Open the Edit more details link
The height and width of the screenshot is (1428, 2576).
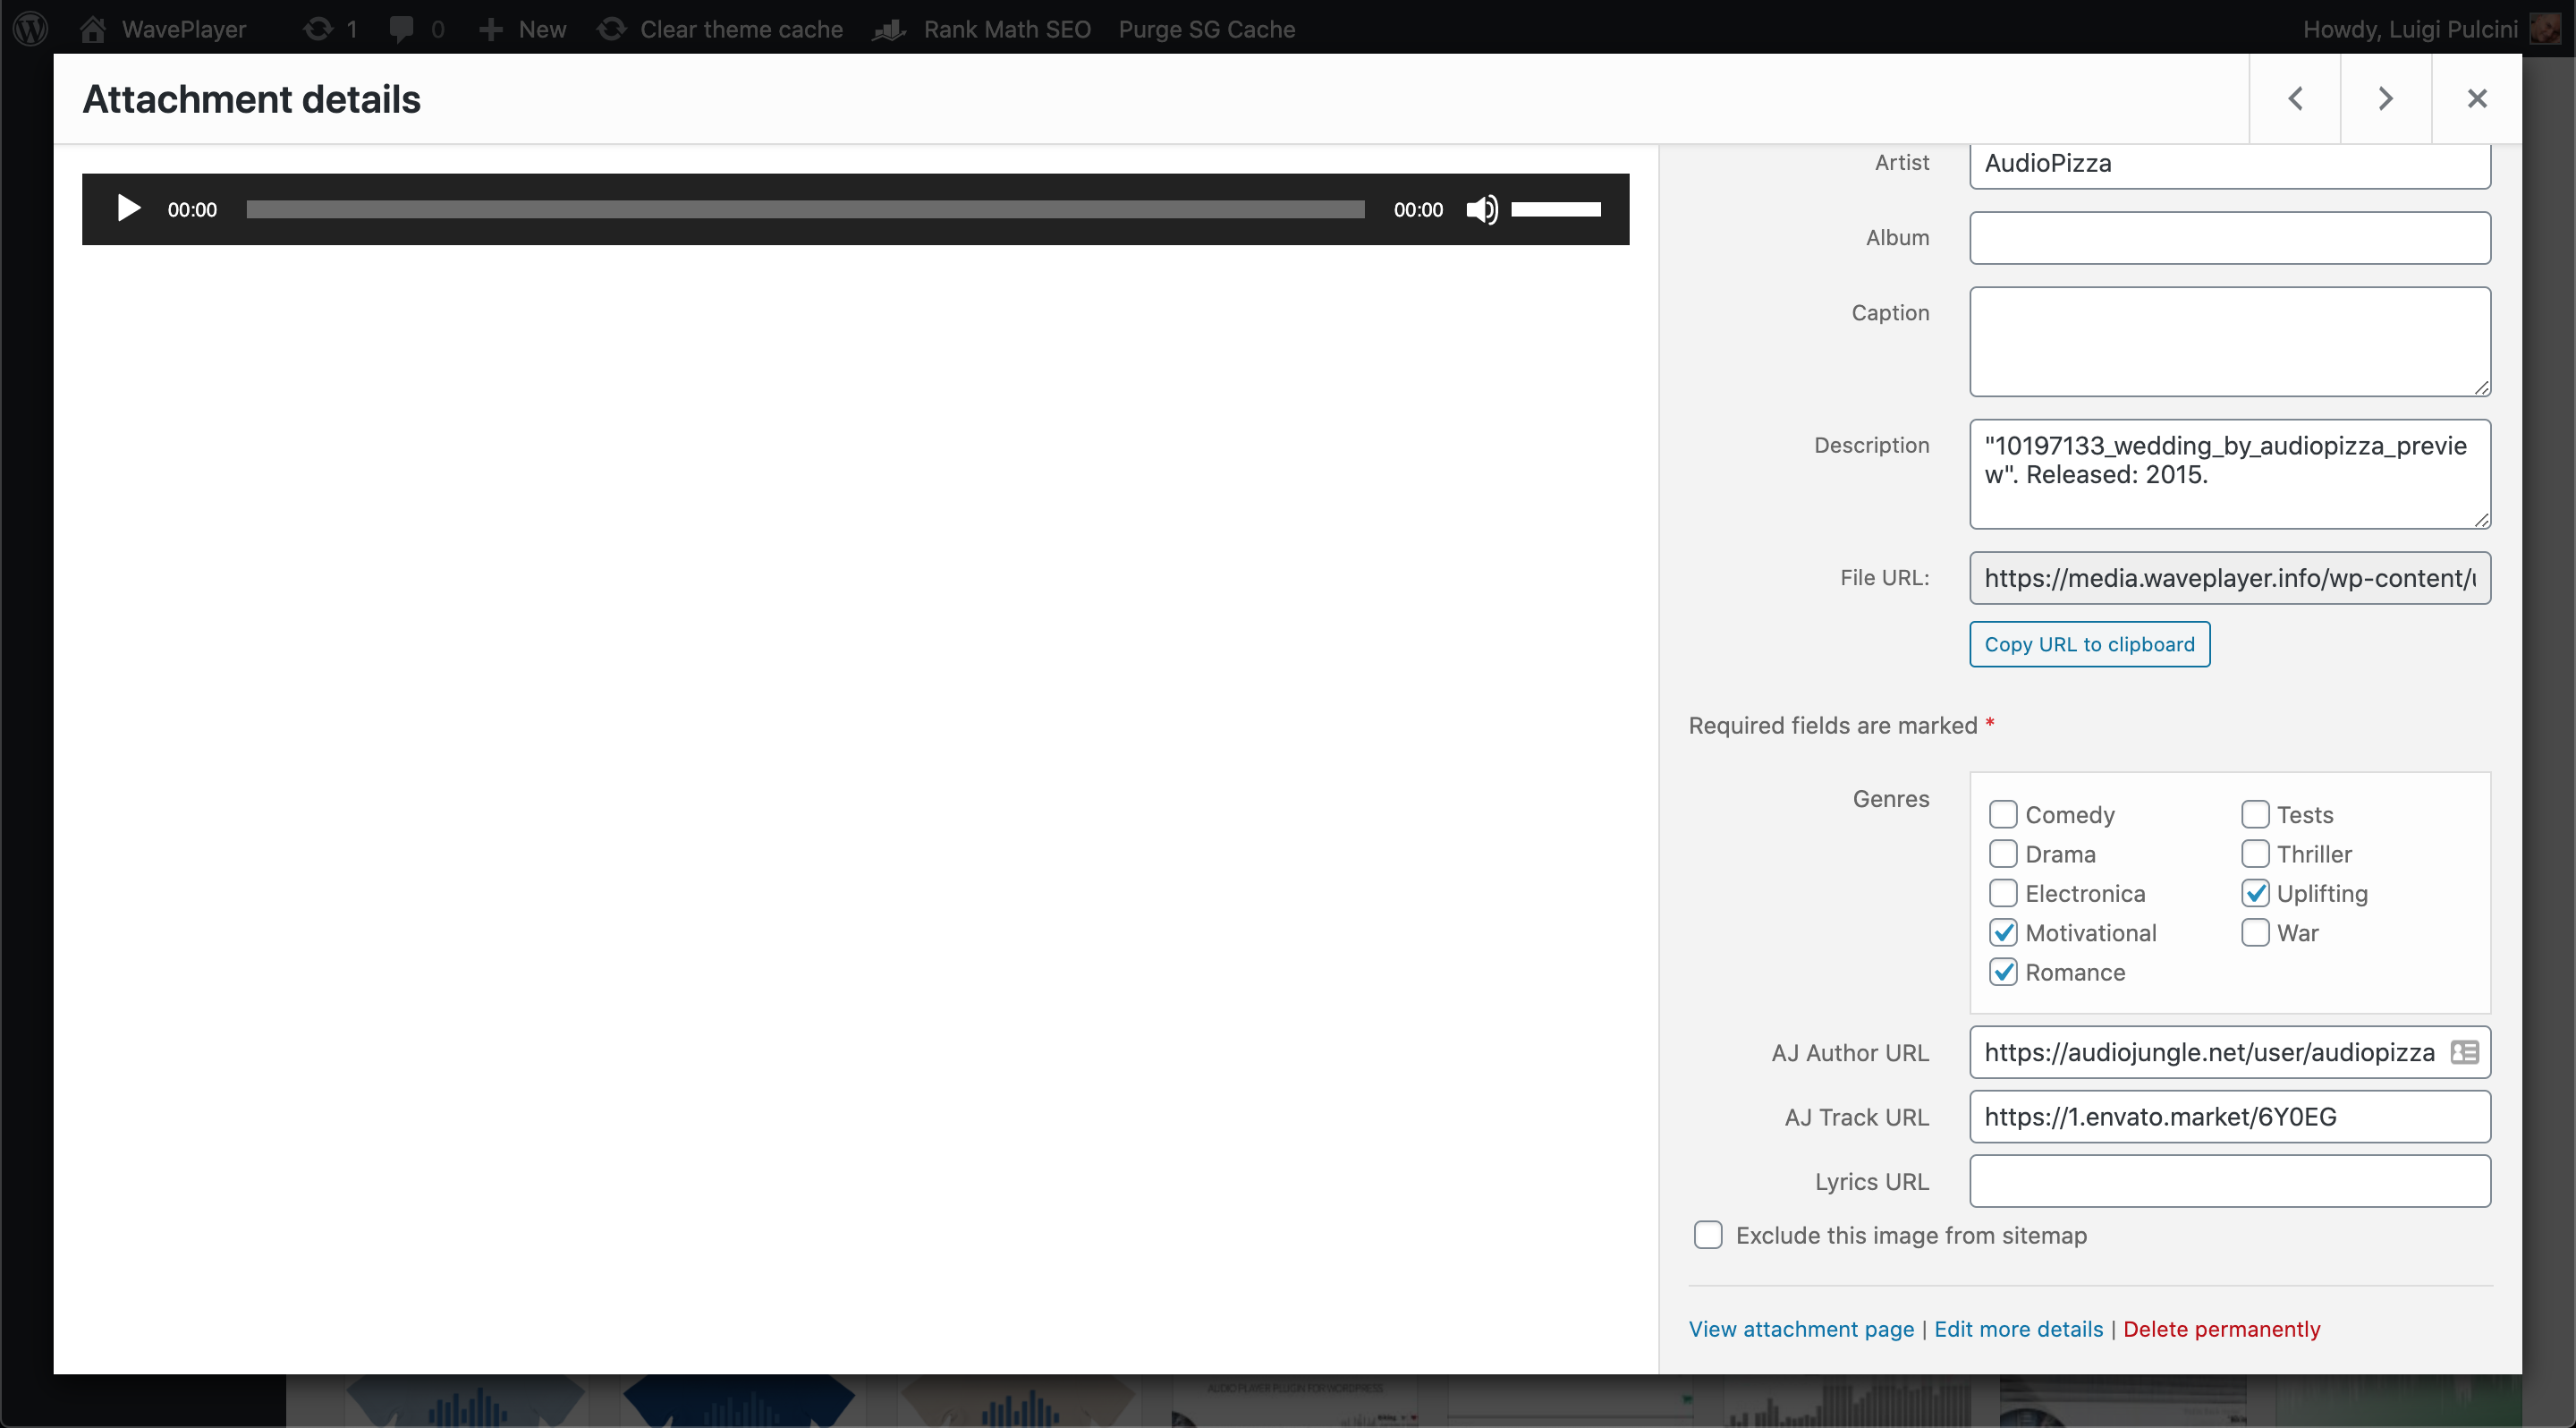[2018, 1329]
